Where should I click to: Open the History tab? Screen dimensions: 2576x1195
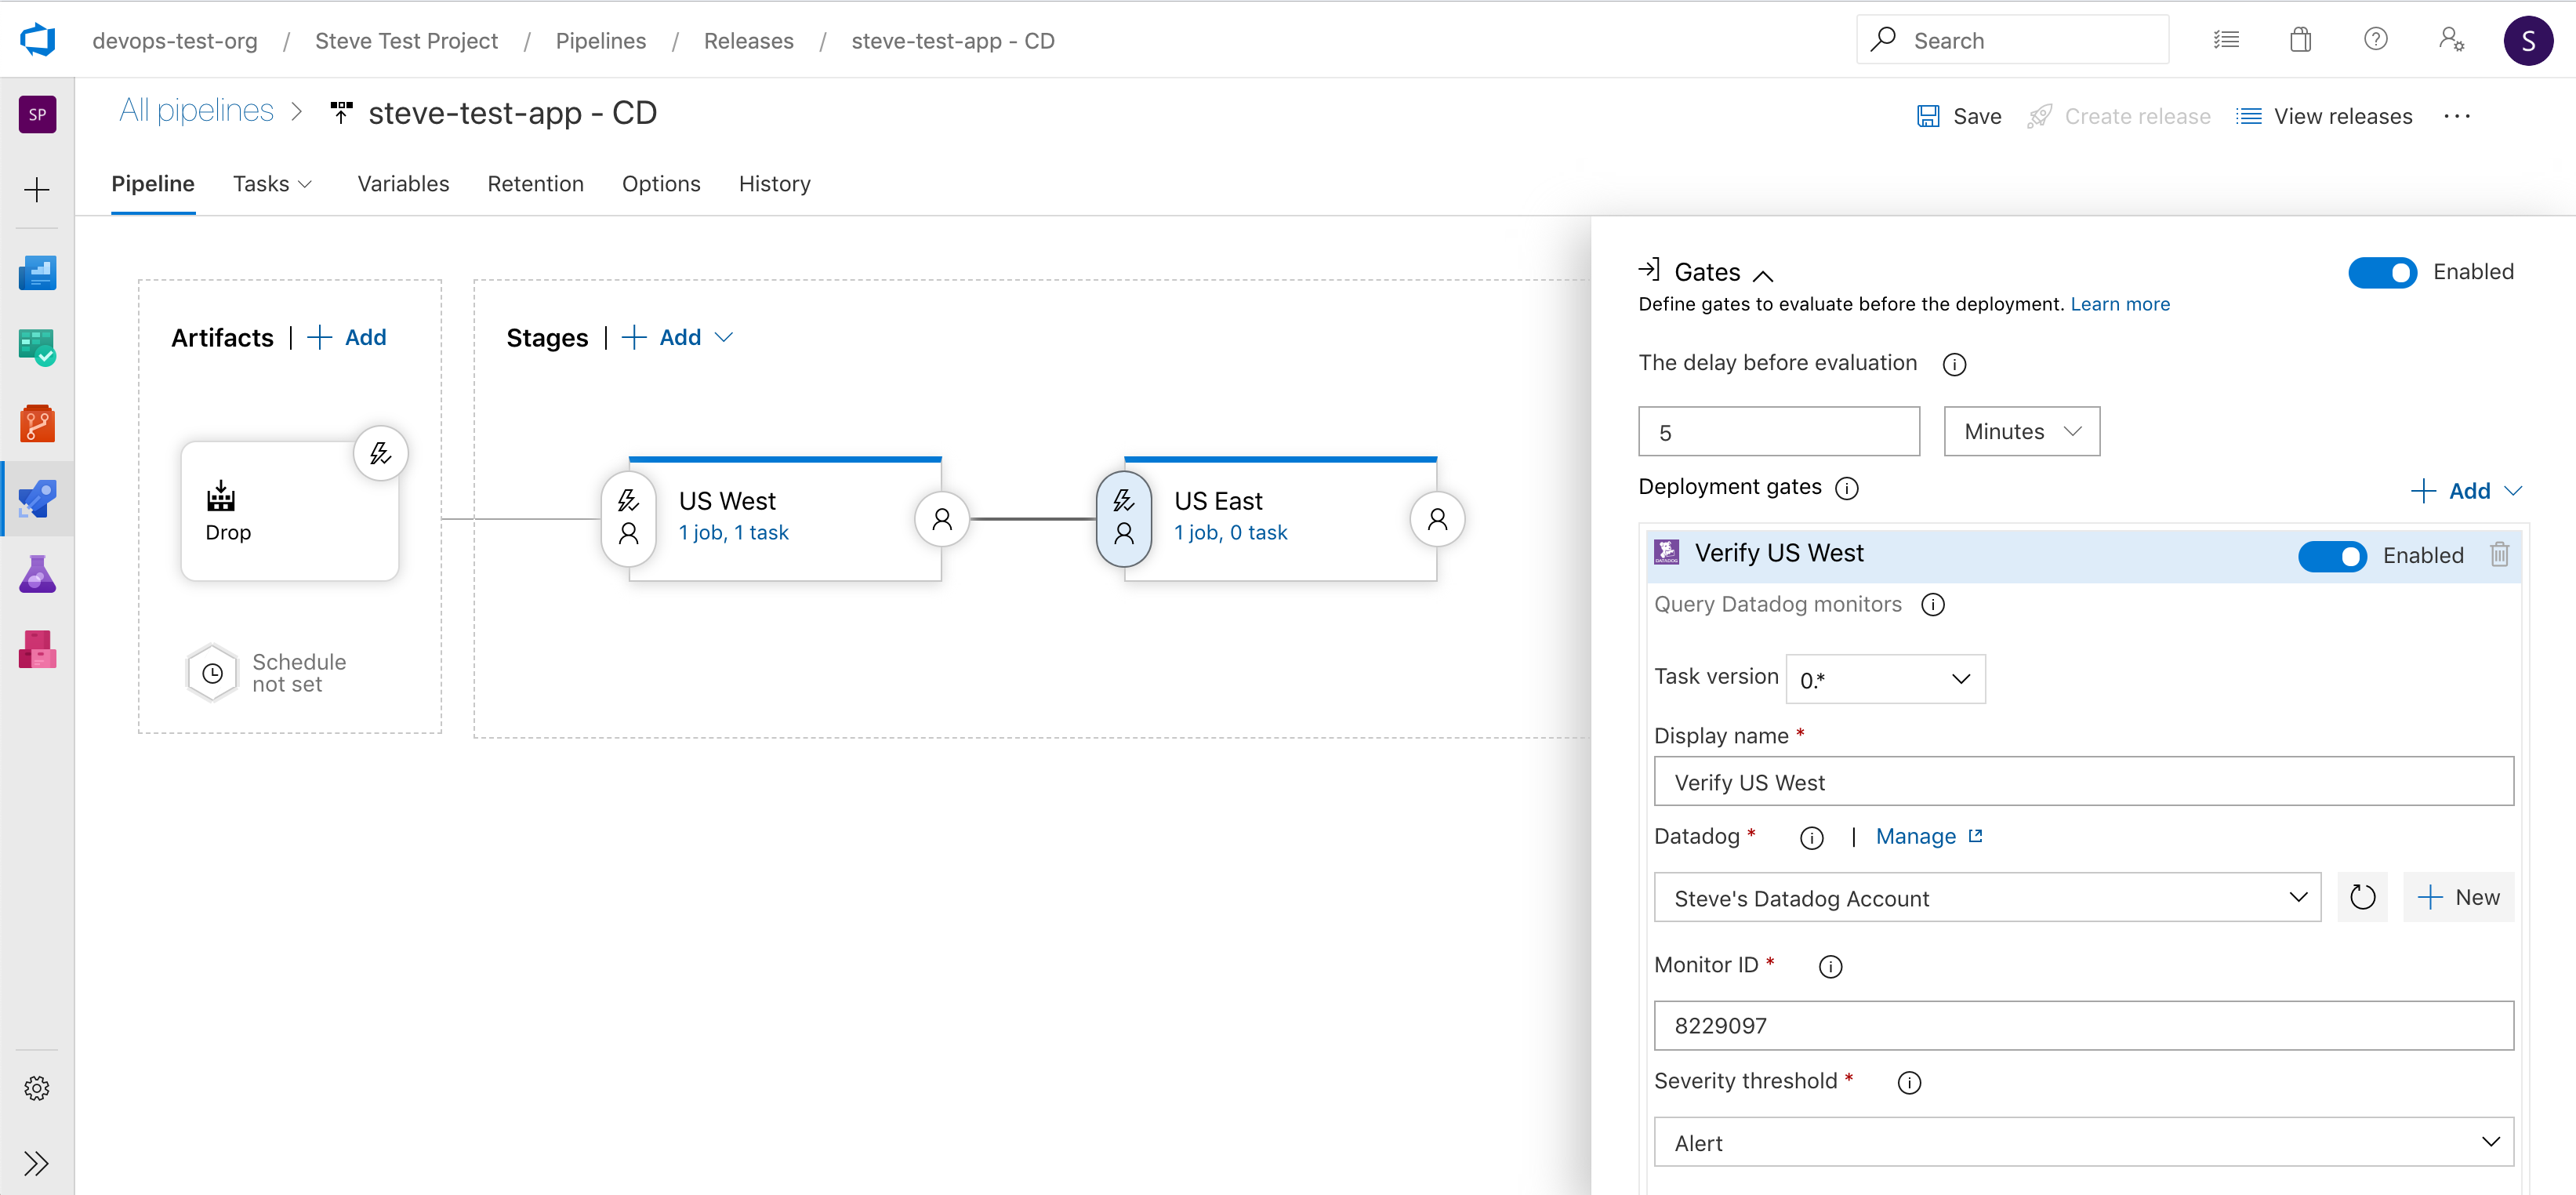774,184
